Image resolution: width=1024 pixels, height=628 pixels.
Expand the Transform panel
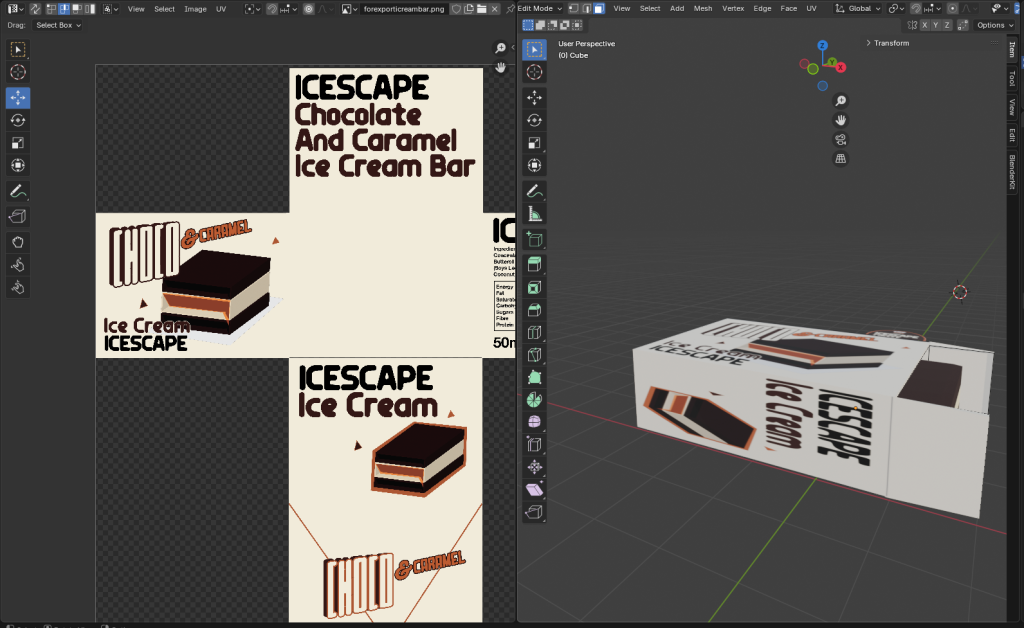pyautogui.click(x=890, y=43)
